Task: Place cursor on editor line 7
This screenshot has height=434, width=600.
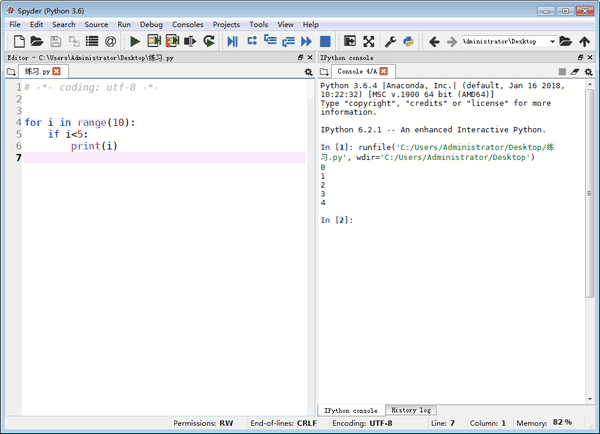Action: tap(165, 158)
